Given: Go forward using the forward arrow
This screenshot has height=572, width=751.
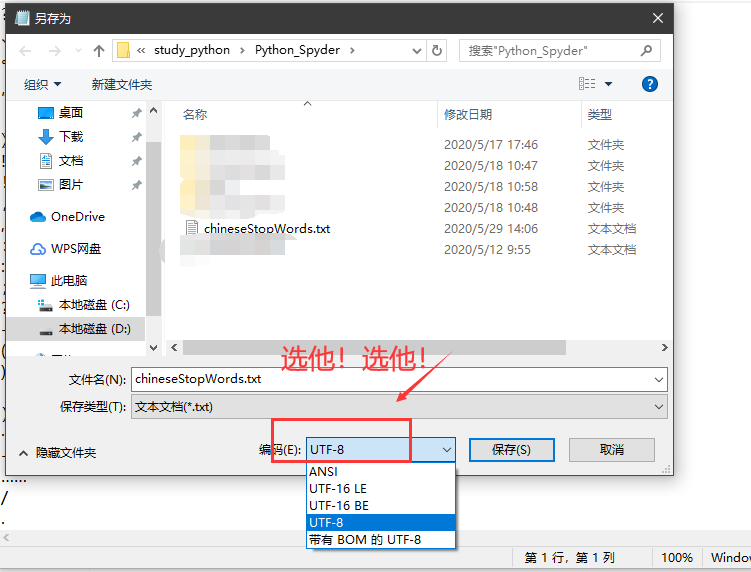Looking at the screenshot, I should pyautogui.click(x=55, y=51).
